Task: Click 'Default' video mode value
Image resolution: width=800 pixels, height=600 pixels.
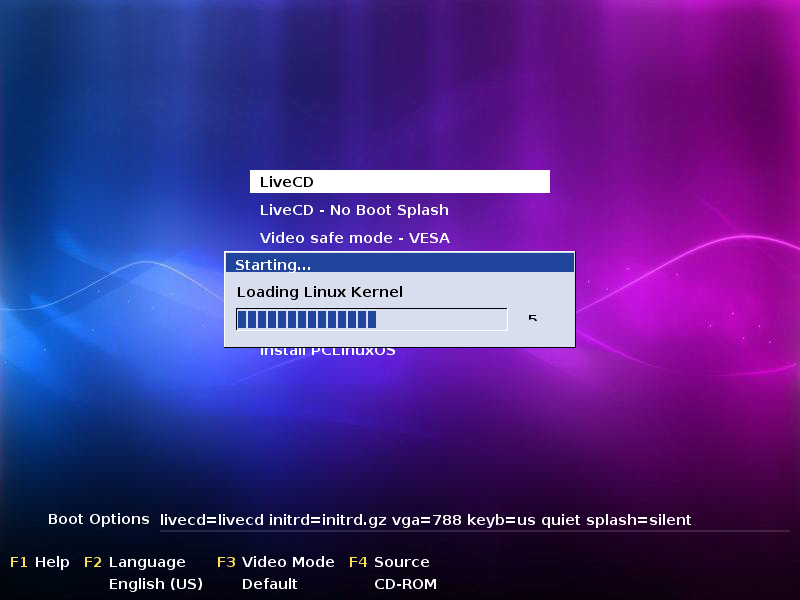Action: (x=269, y=584)
